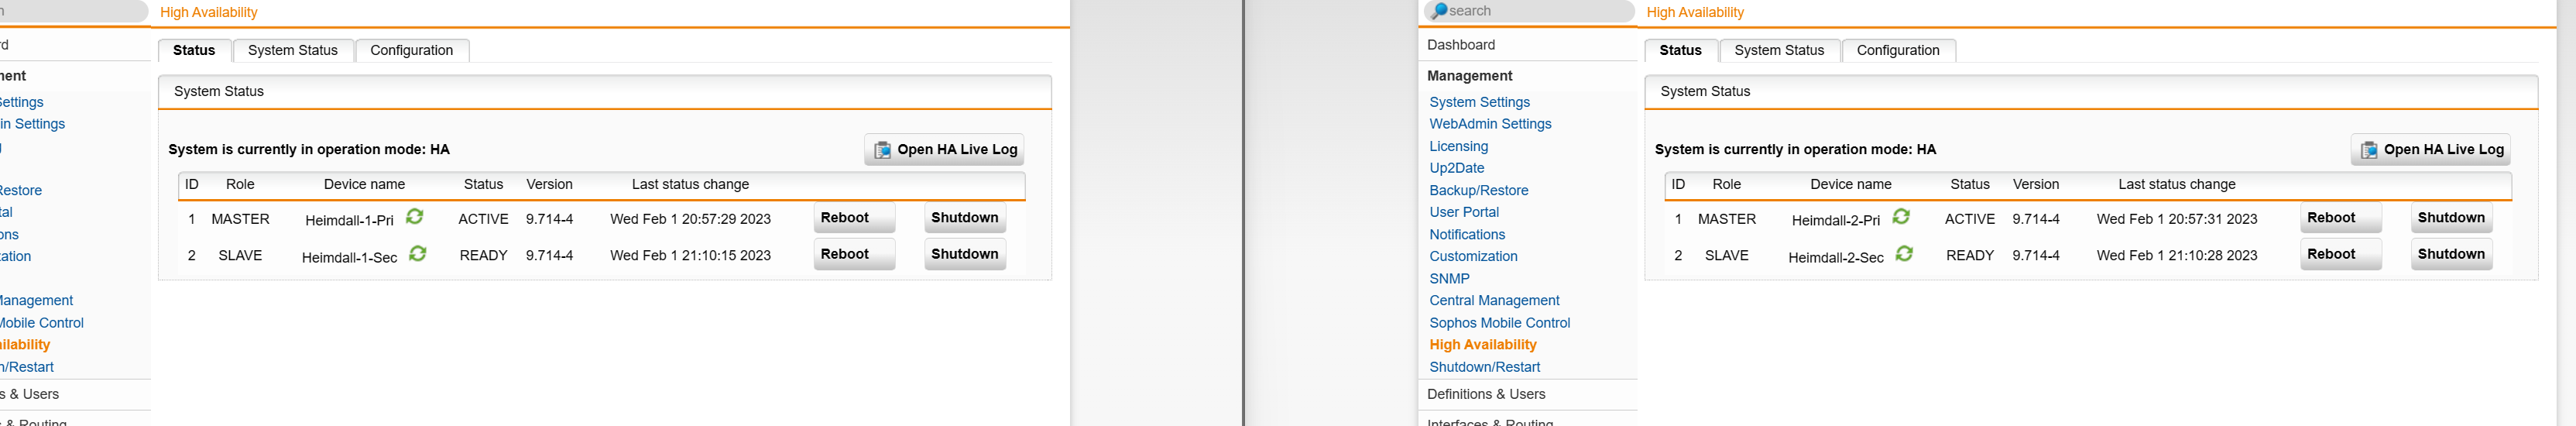2576x426 pixels.
Task: Switch to the Configuration tab in the right window
Action: tap(1897, 50)
